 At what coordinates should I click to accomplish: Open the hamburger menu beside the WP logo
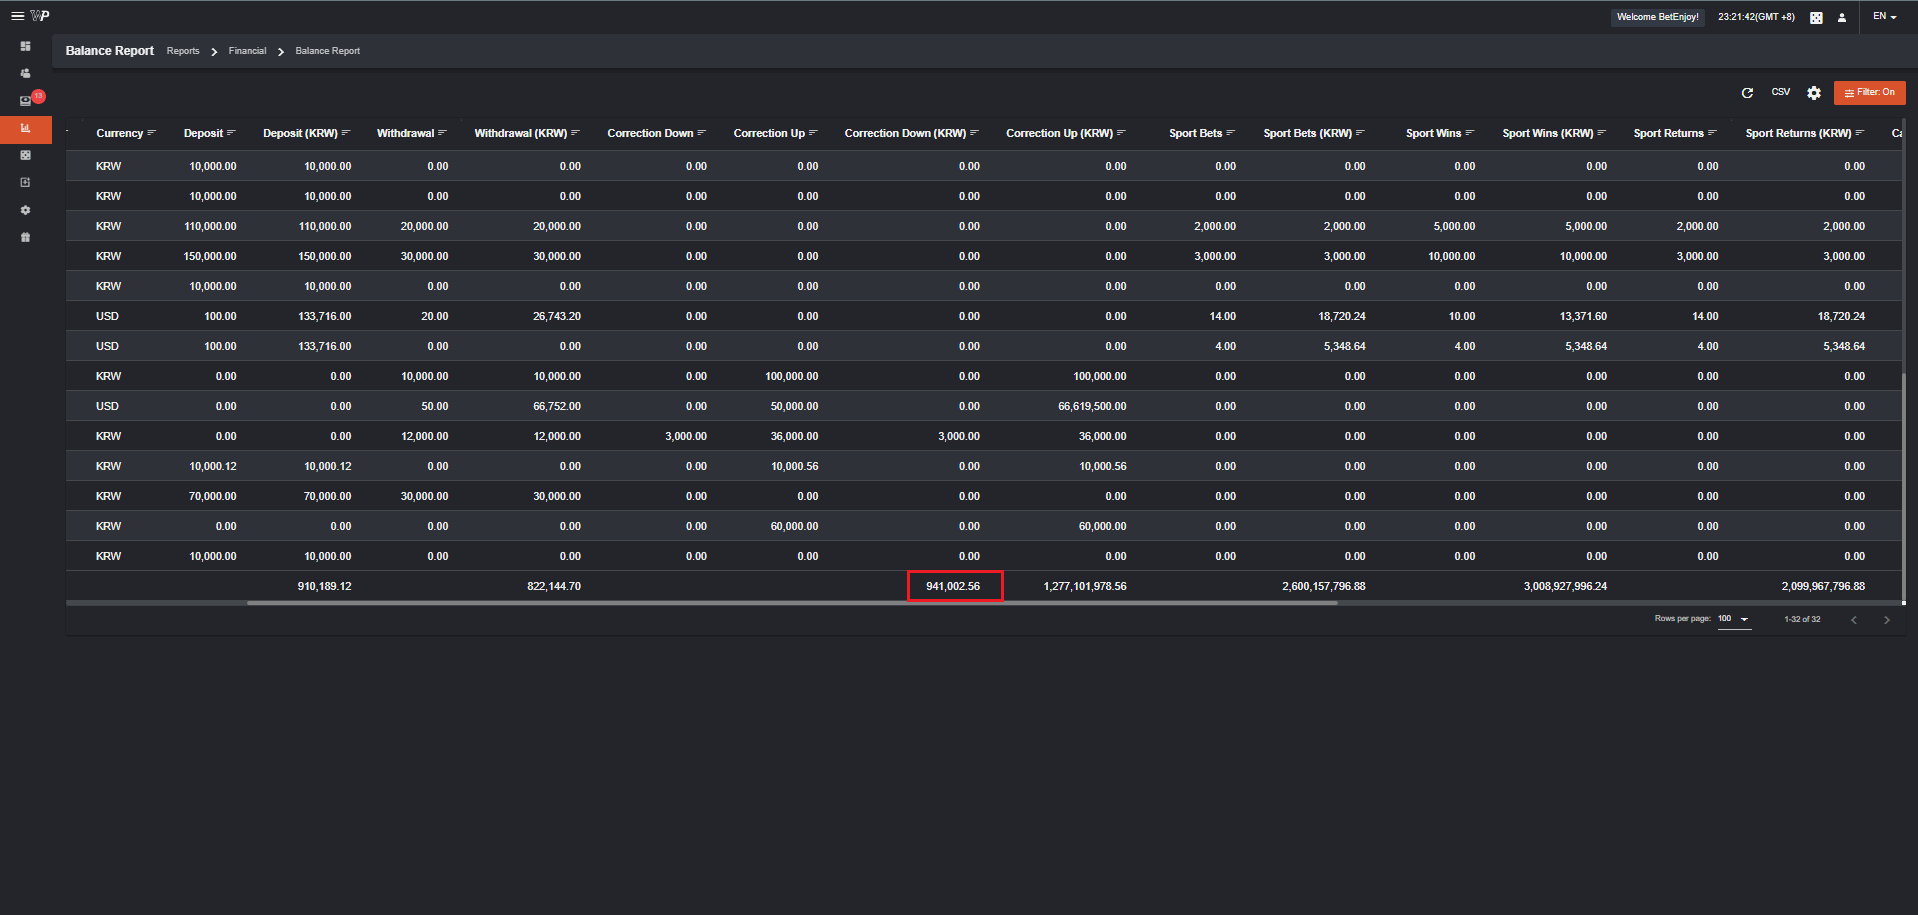pos(17,16)
